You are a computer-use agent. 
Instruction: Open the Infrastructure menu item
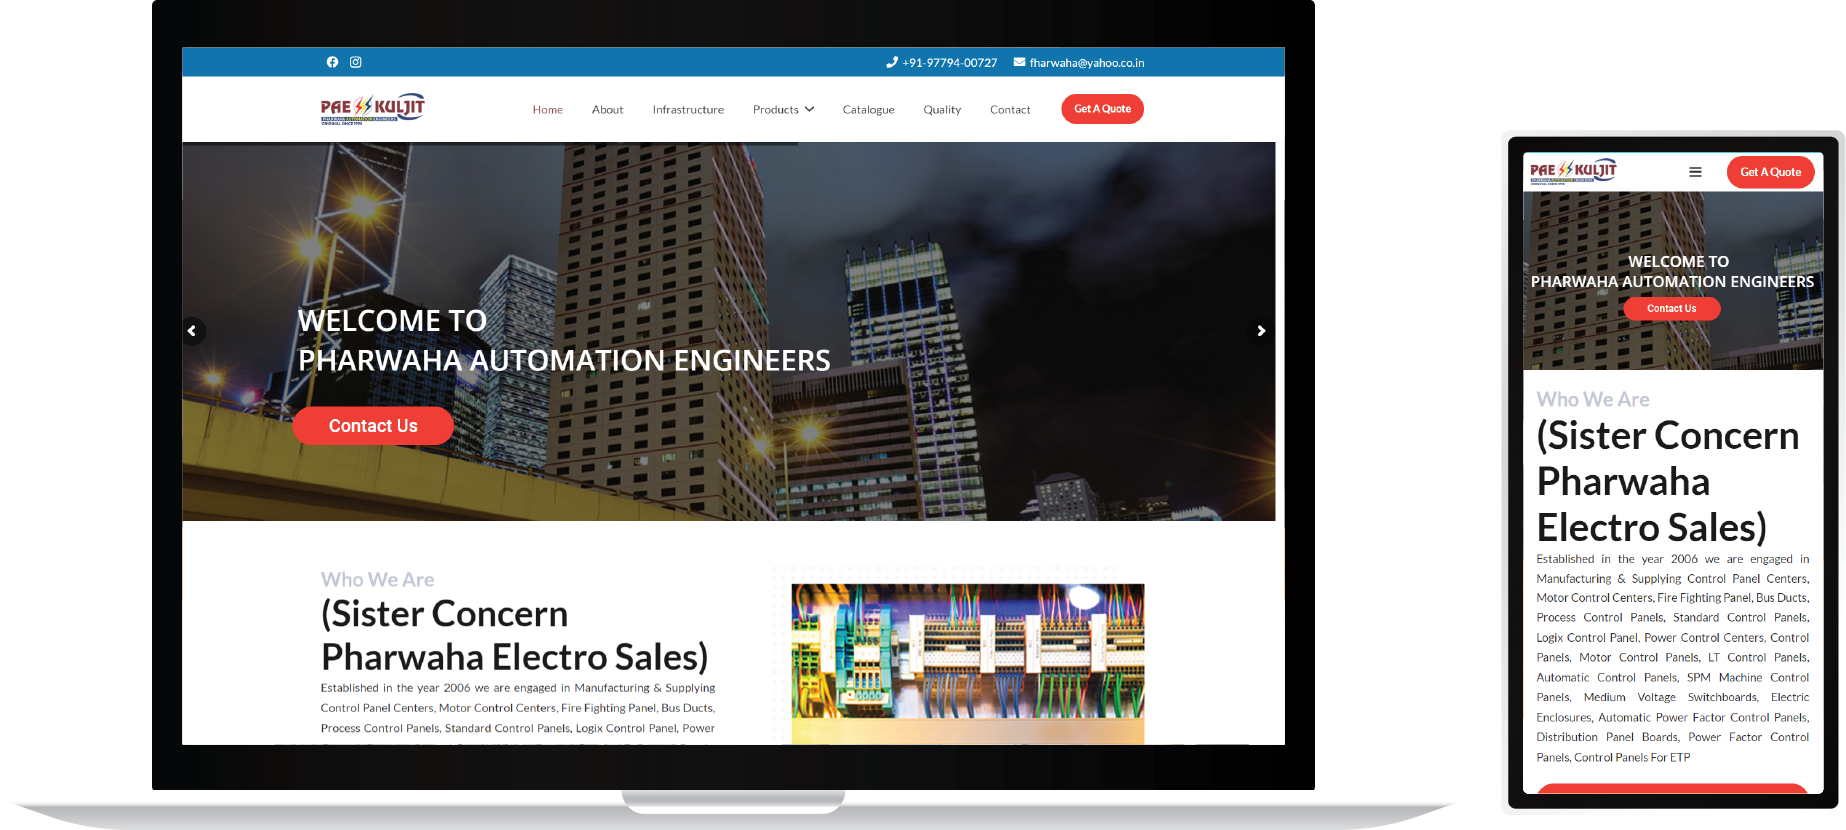pyautogui.click(x=688, y=110)
